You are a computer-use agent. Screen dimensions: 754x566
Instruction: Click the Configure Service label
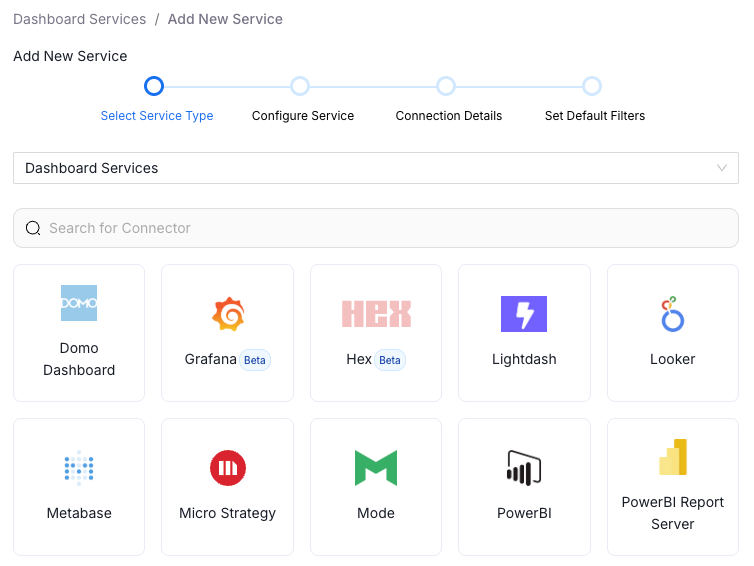(x=303, y=116)
